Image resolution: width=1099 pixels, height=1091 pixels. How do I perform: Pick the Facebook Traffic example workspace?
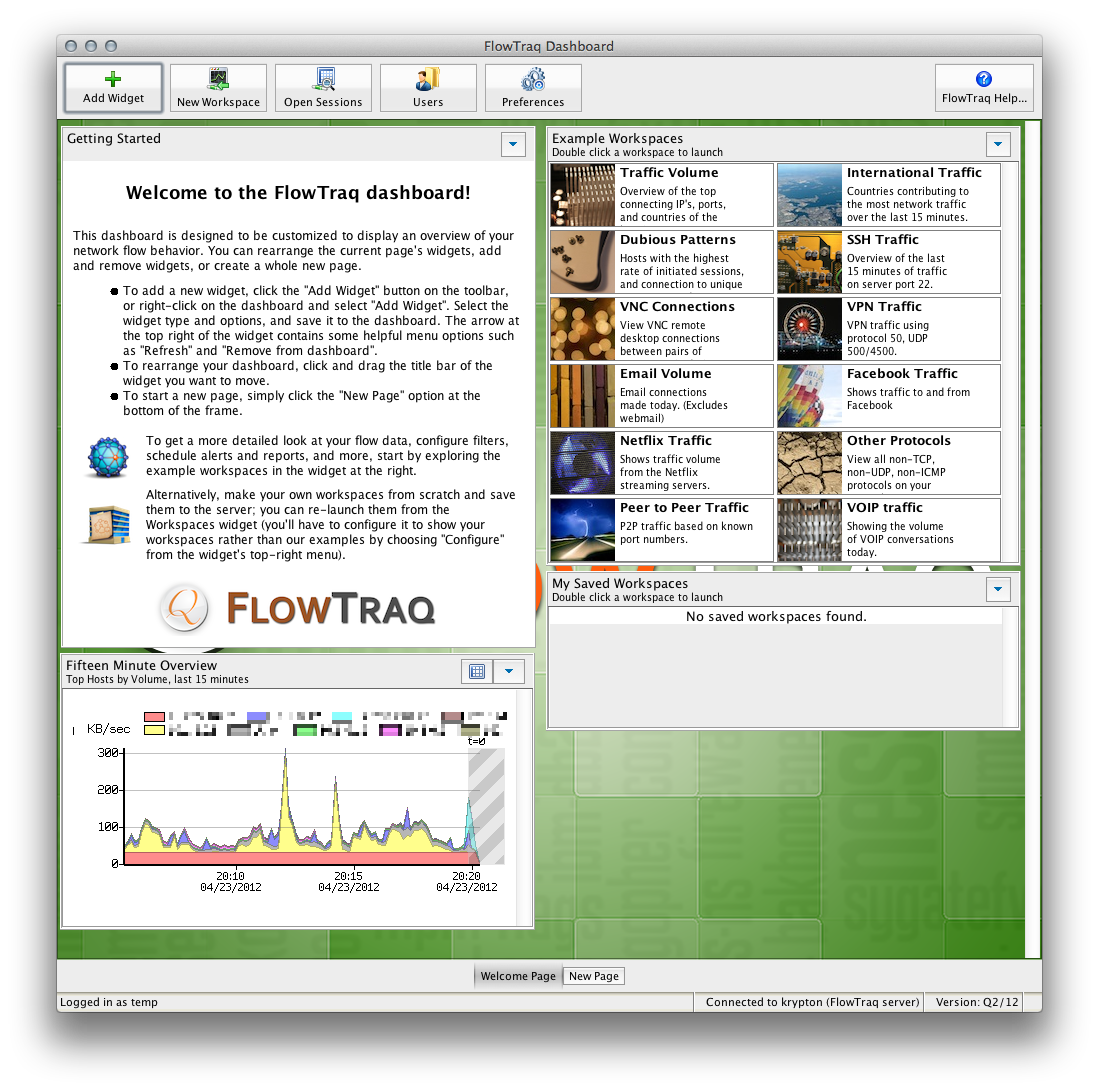pyautogui.click(x=889, y=396)
